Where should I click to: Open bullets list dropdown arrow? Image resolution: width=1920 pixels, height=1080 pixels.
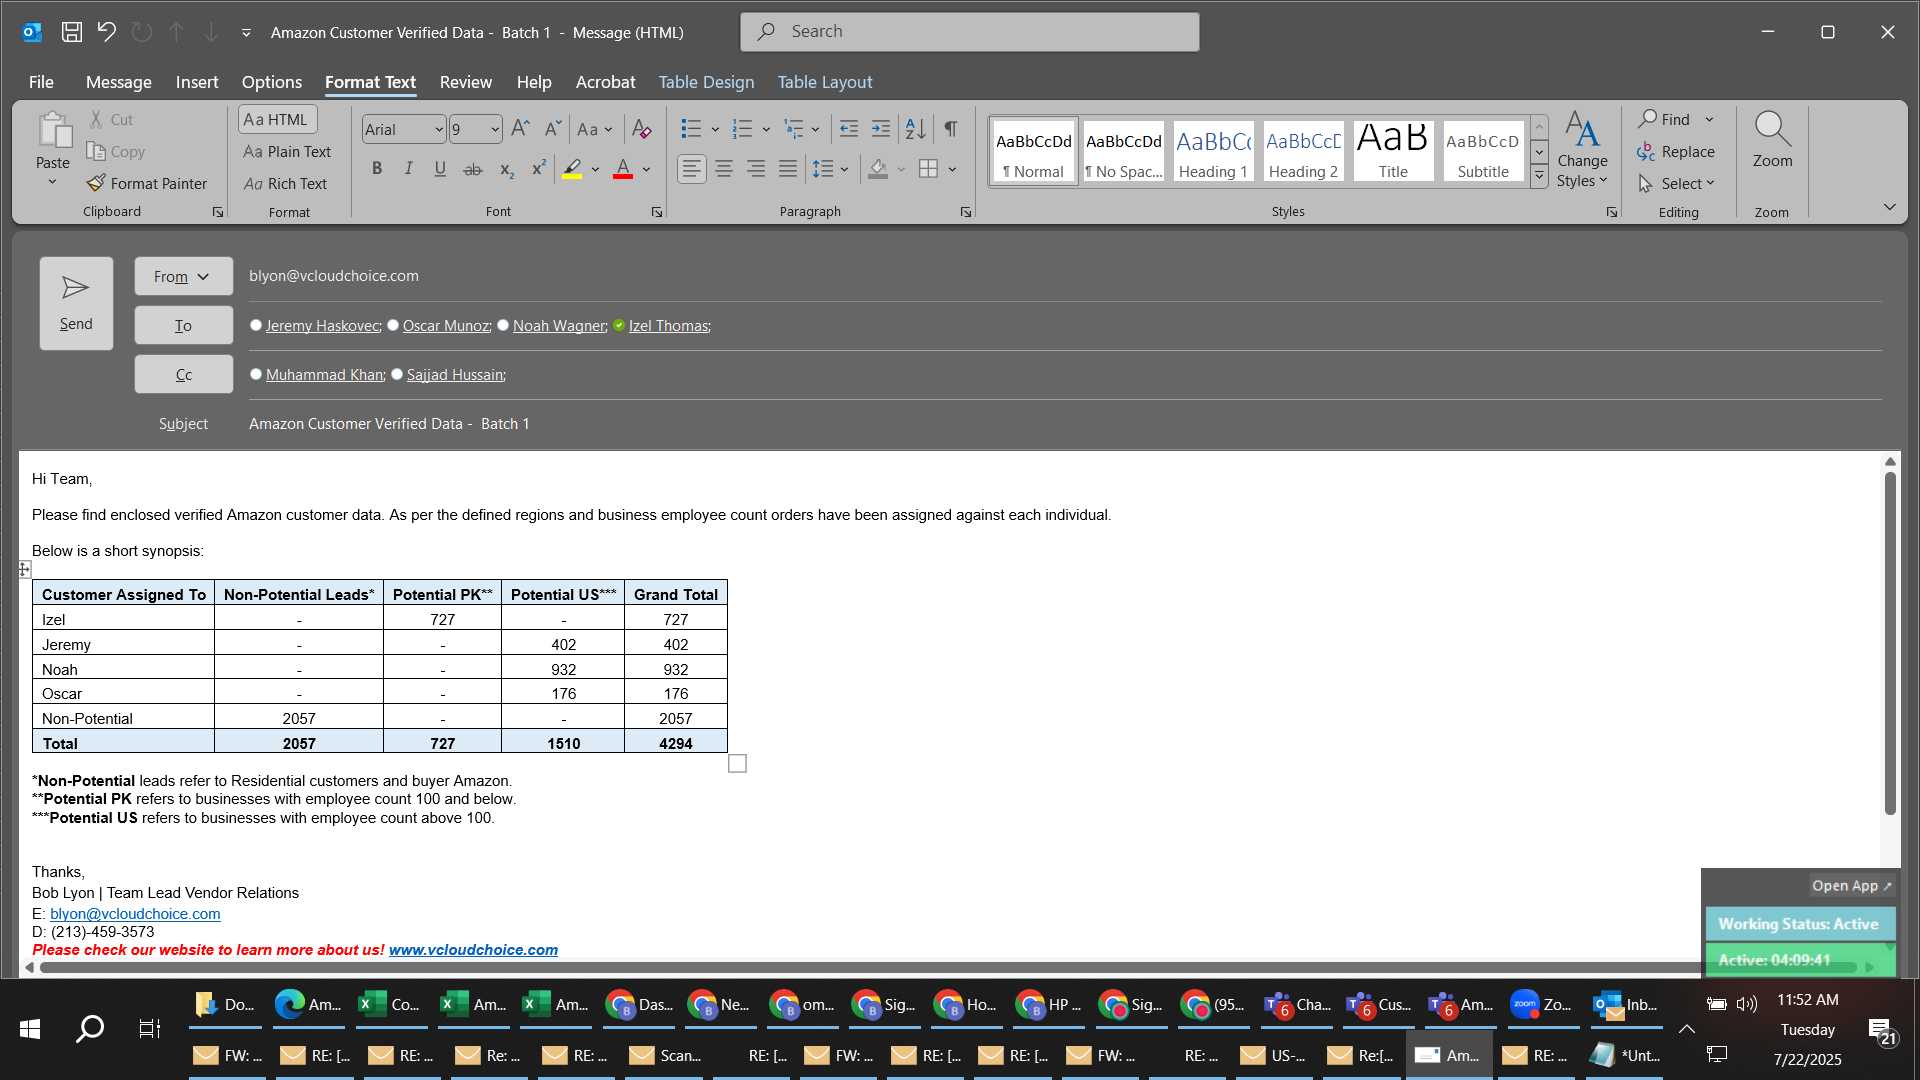[715, 128]
